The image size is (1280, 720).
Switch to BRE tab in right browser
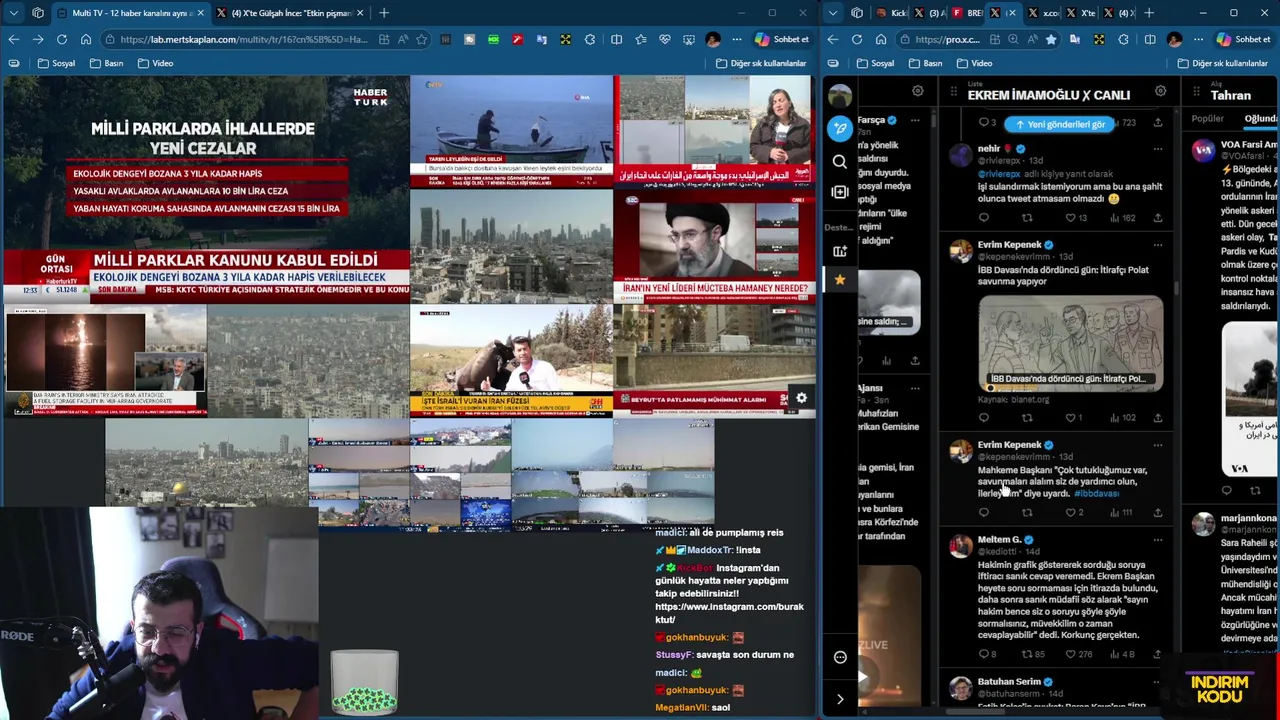[x=967, y=13]
